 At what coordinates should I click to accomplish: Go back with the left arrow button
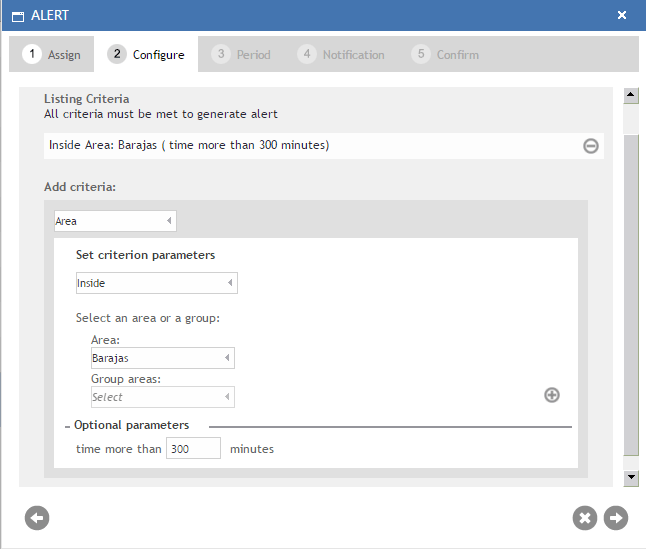point(37,518)
